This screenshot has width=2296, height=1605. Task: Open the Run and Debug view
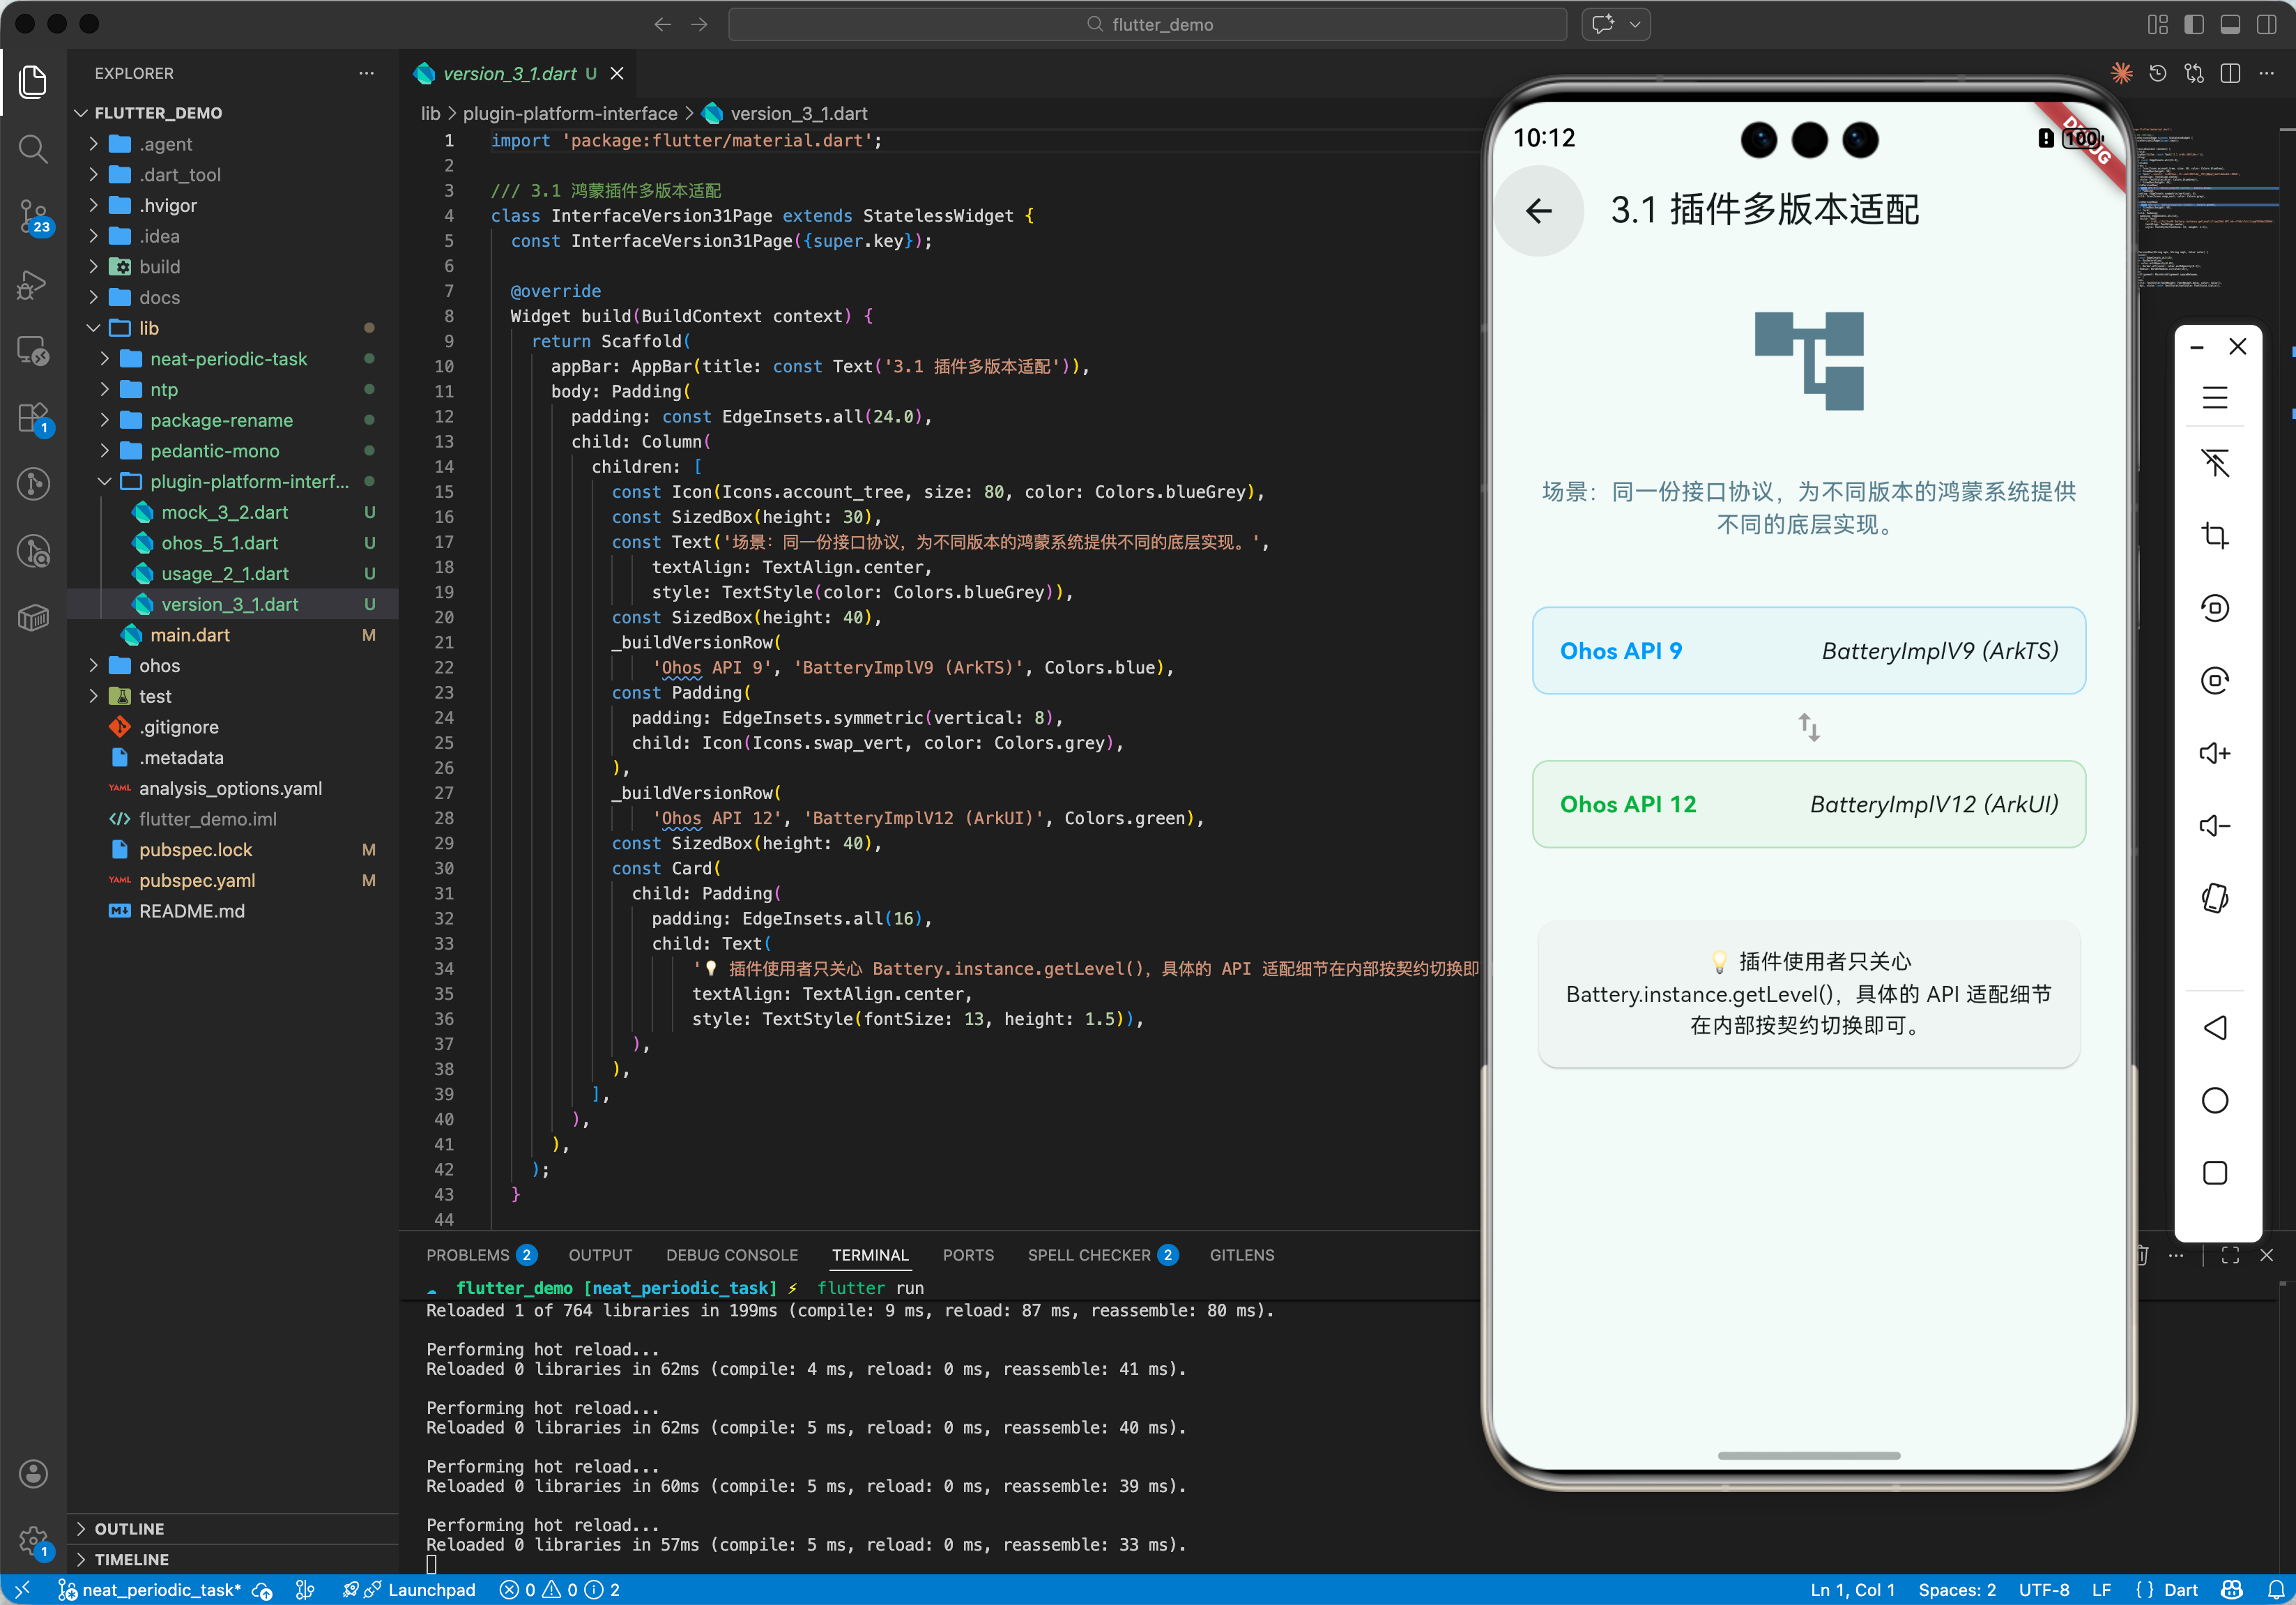[33, 284]
